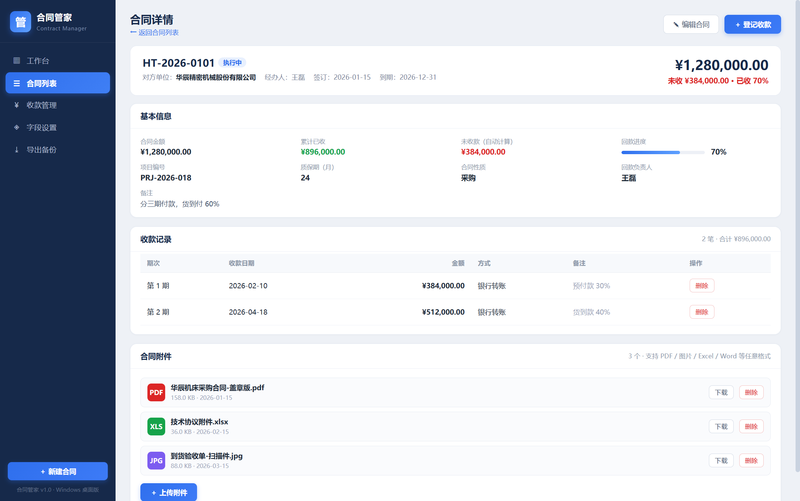The image size is (800, 501).
Task: Delete the 到货验收单-扫描件.jpg attachment
Action: pyautogui.click(x=751, y=461)
